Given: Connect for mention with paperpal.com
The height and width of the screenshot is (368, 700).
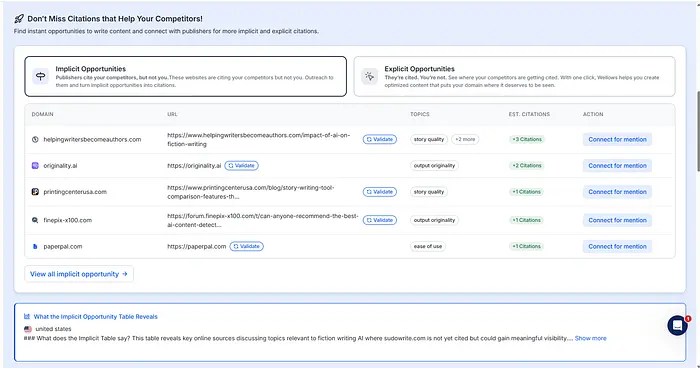Looking at the screenshot, I should point(617,247).
